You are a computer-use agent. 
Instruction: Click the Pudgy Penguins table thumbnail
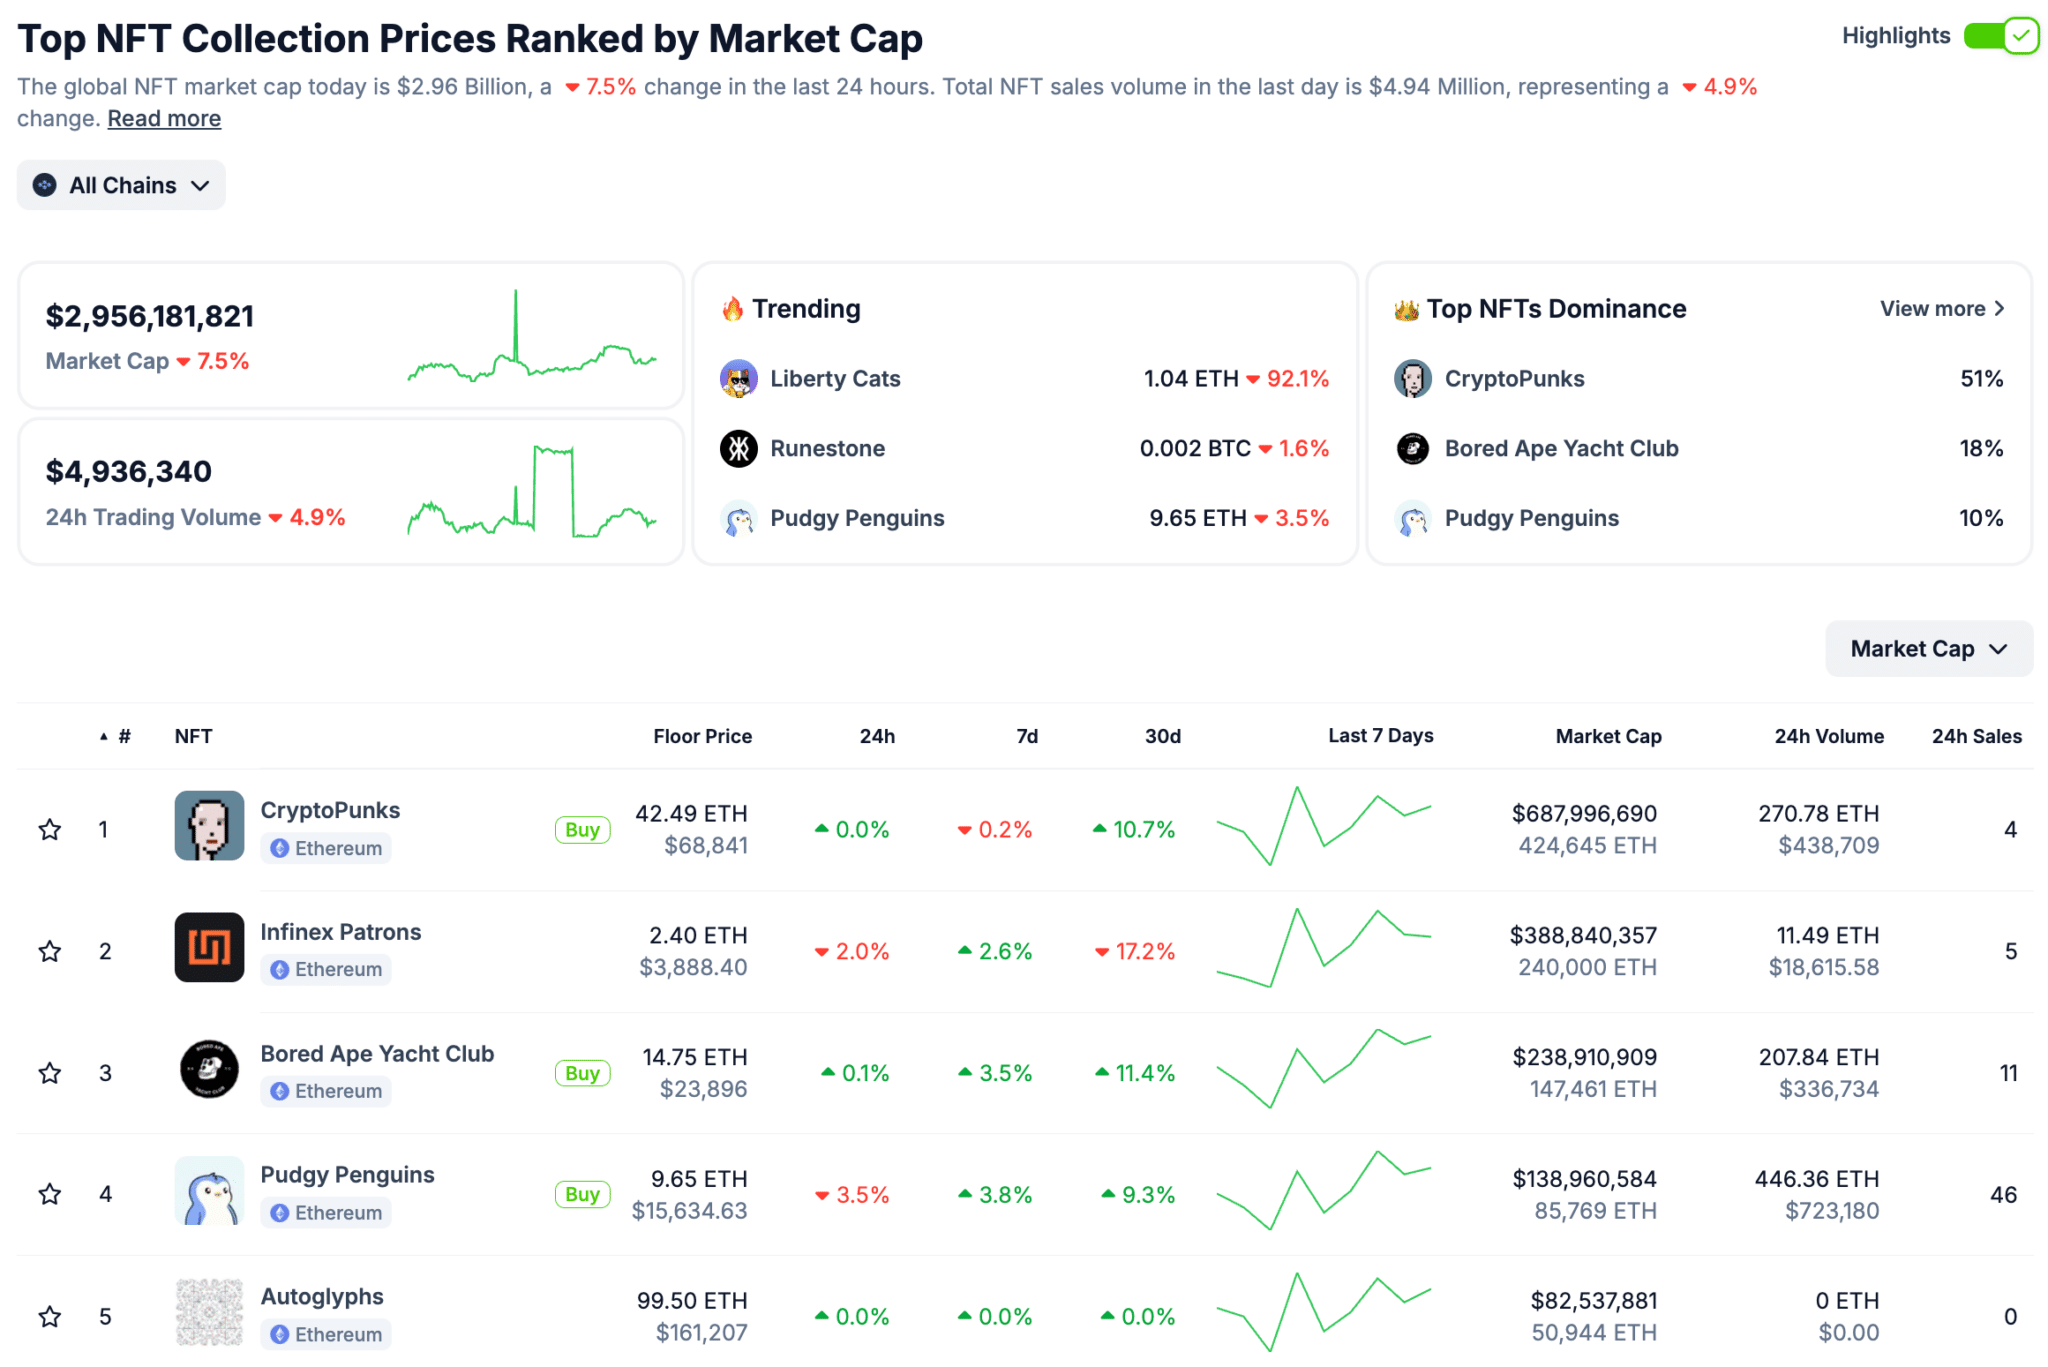click(209, 1191)
